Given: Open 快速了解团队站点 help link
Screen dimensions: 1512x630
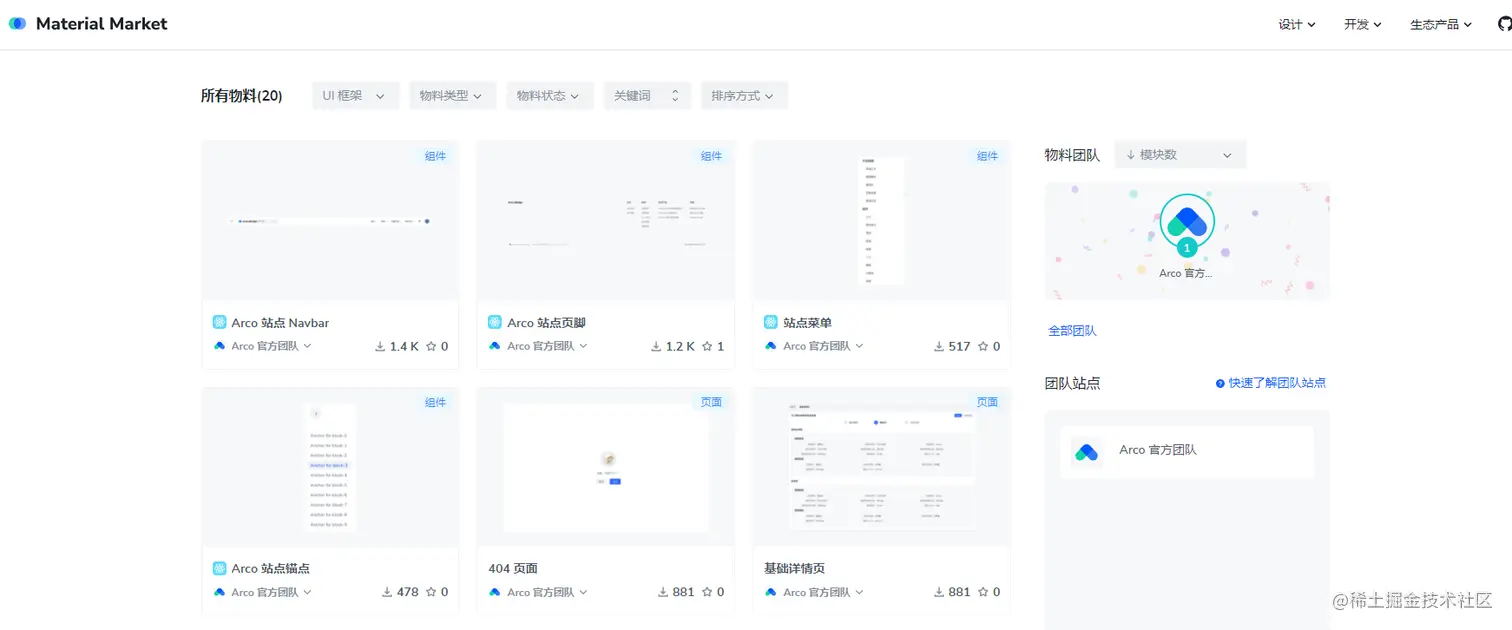Looking at the screenshot, I should pyautogui.click(x=1277, y=383).
